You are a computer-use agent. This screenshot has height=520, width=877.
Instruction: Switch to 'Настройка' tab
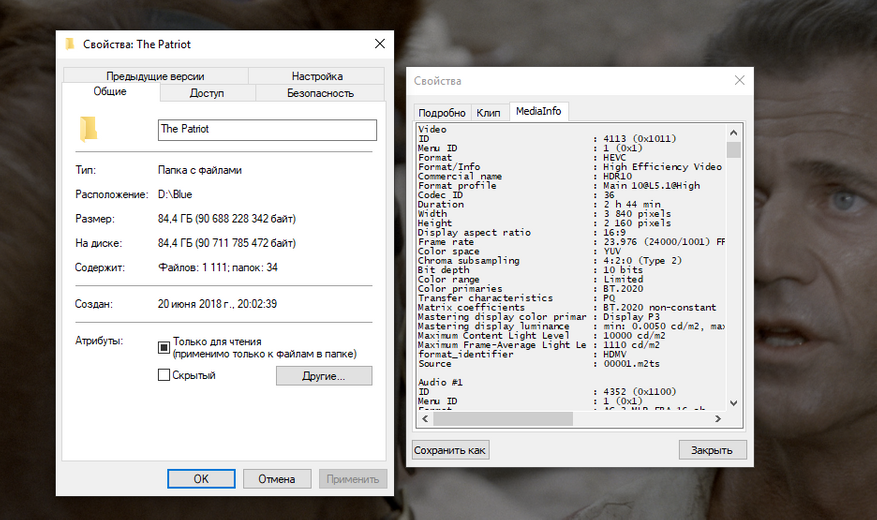pyautogui.click(x=317, y=76)
